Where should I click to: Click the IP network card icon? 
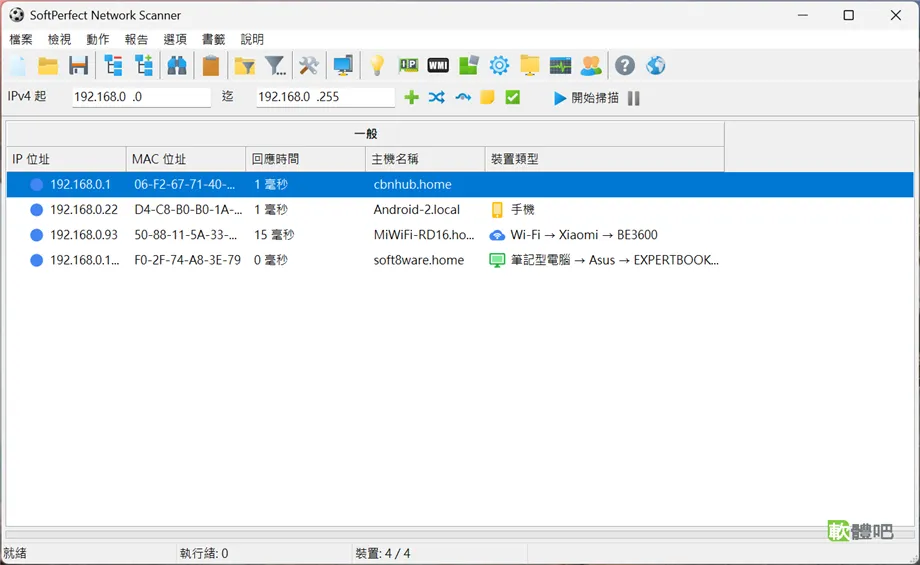point(408,66)
